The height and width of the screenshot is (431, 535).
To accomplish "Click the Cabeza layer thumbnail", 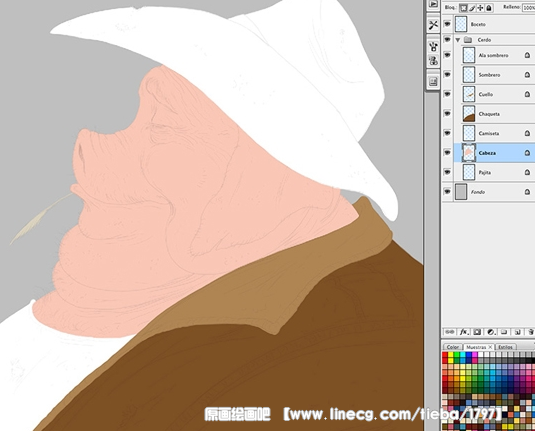I will pyautogui.click(x=469, y=153).
